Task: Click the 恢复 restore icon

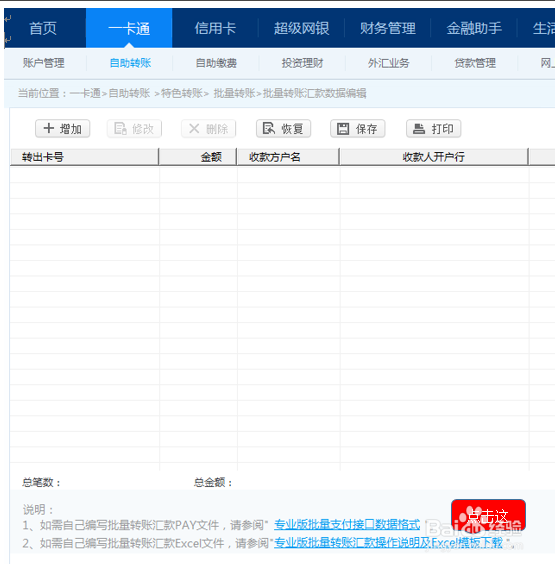Action: (269, 128)
